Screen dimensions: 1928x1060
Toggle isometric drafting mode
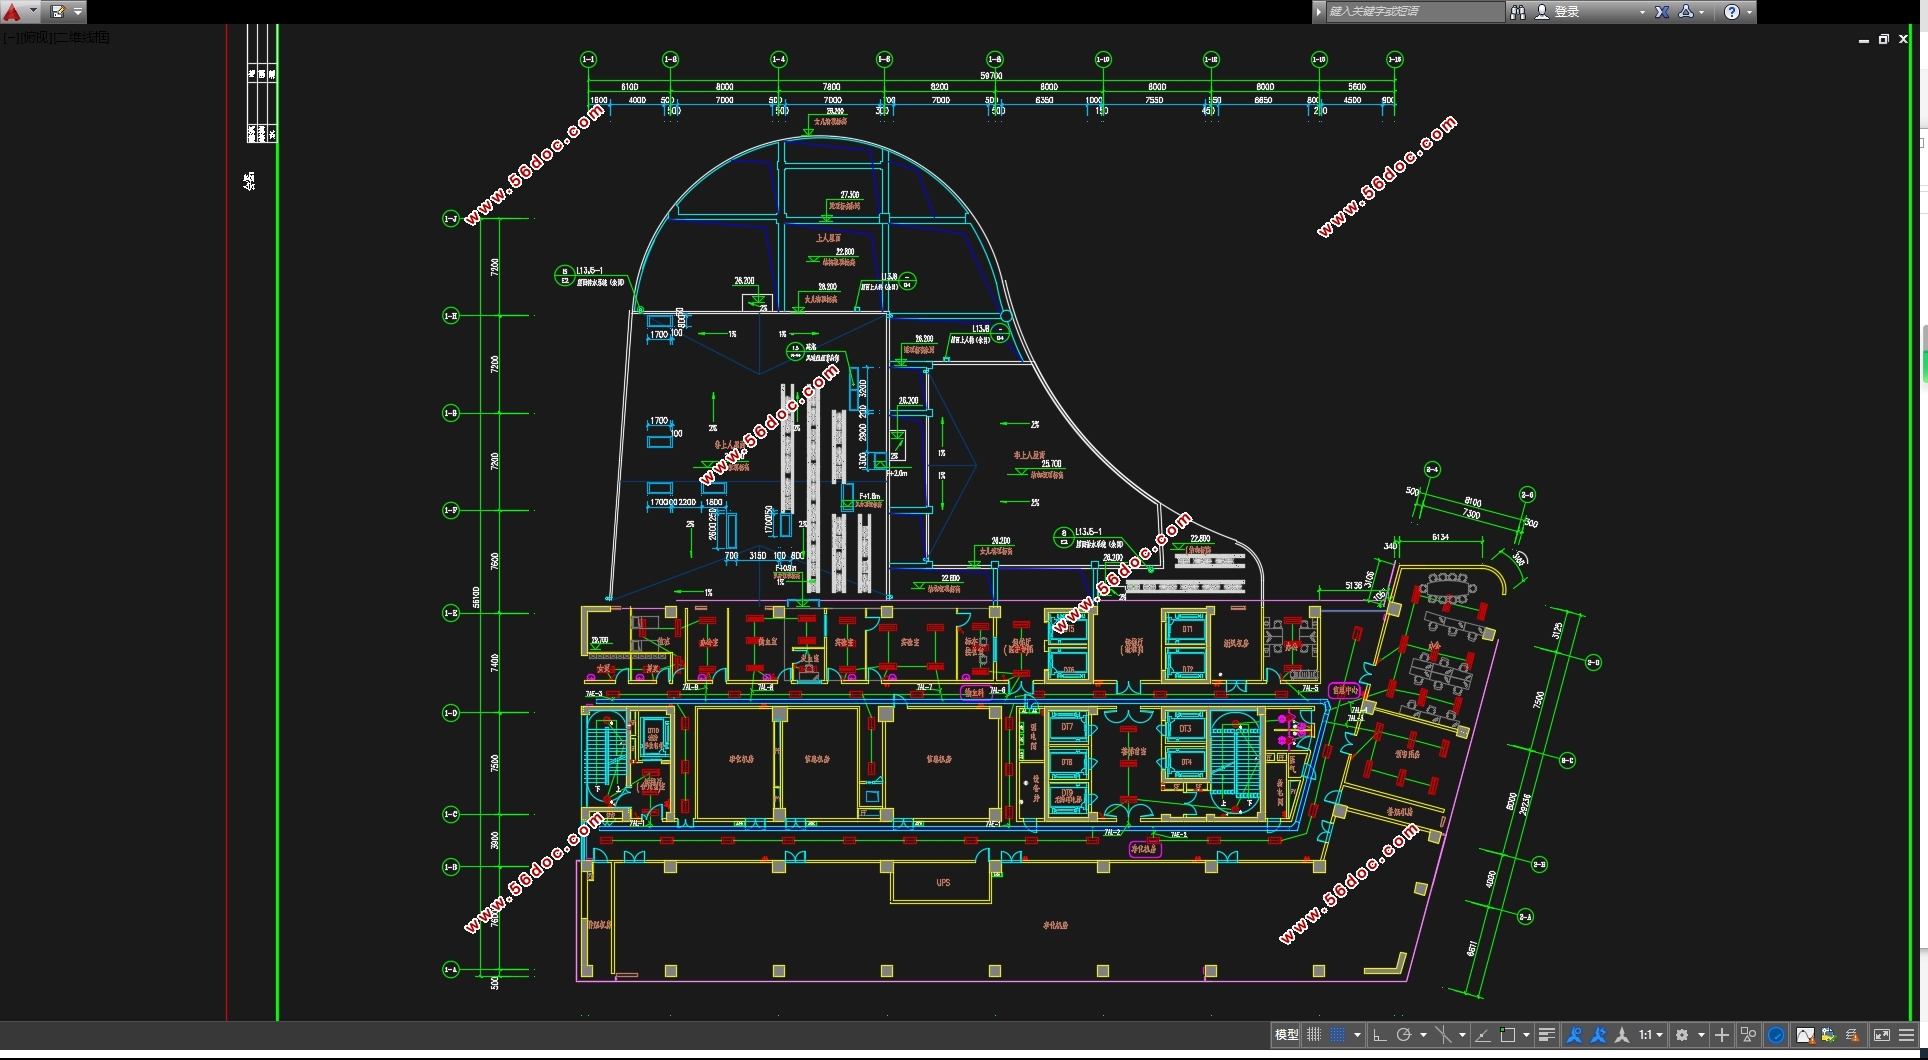tap(1443, 1035)
